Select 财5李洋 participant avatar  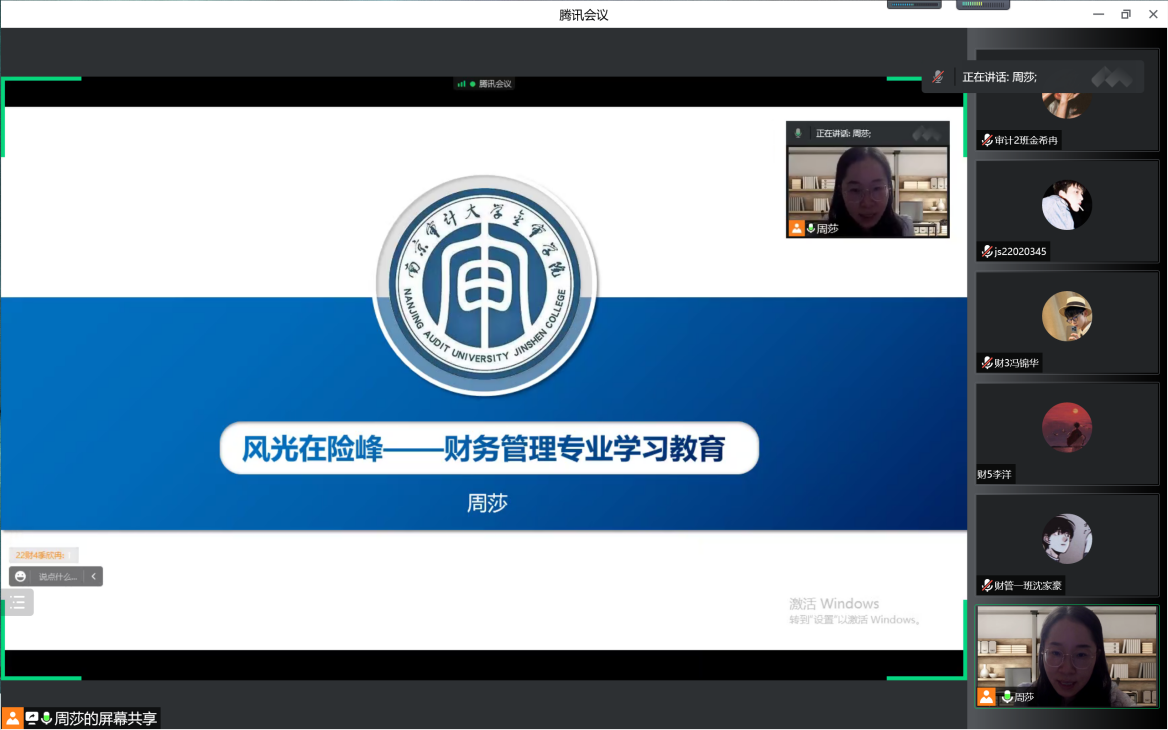pos(1067,427)
